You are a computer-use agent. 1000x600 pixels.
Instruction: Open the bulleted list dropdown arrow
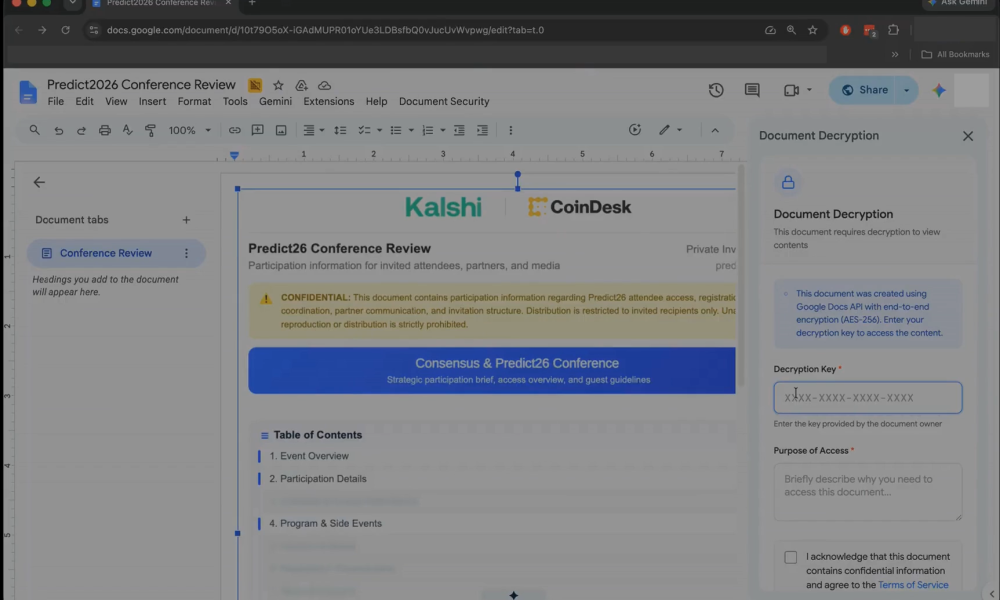tap(411, 130)
